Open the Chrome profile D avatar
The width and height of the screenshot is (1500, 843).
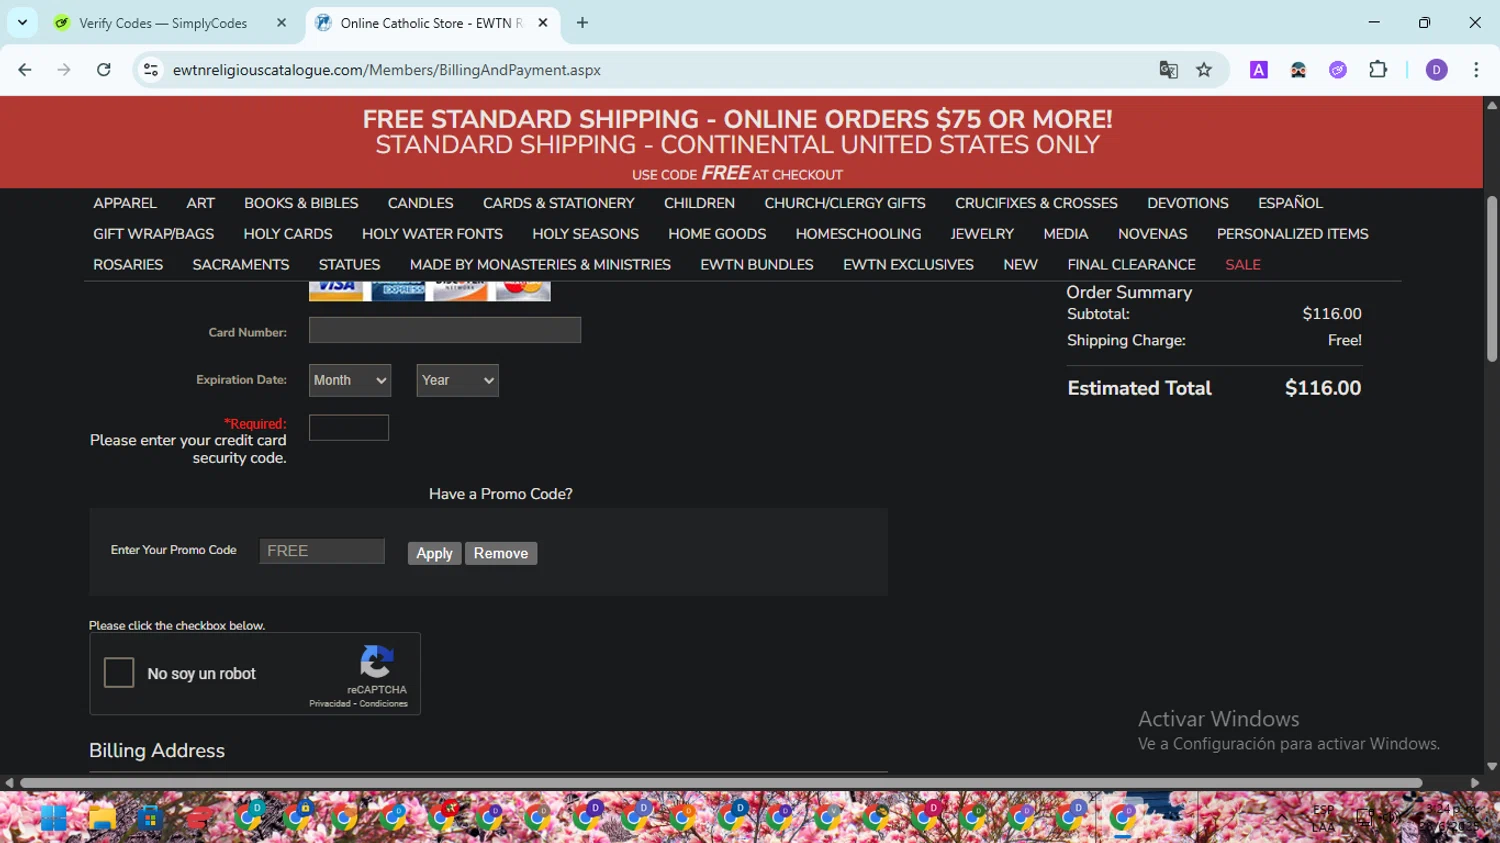coord(1437,70)
